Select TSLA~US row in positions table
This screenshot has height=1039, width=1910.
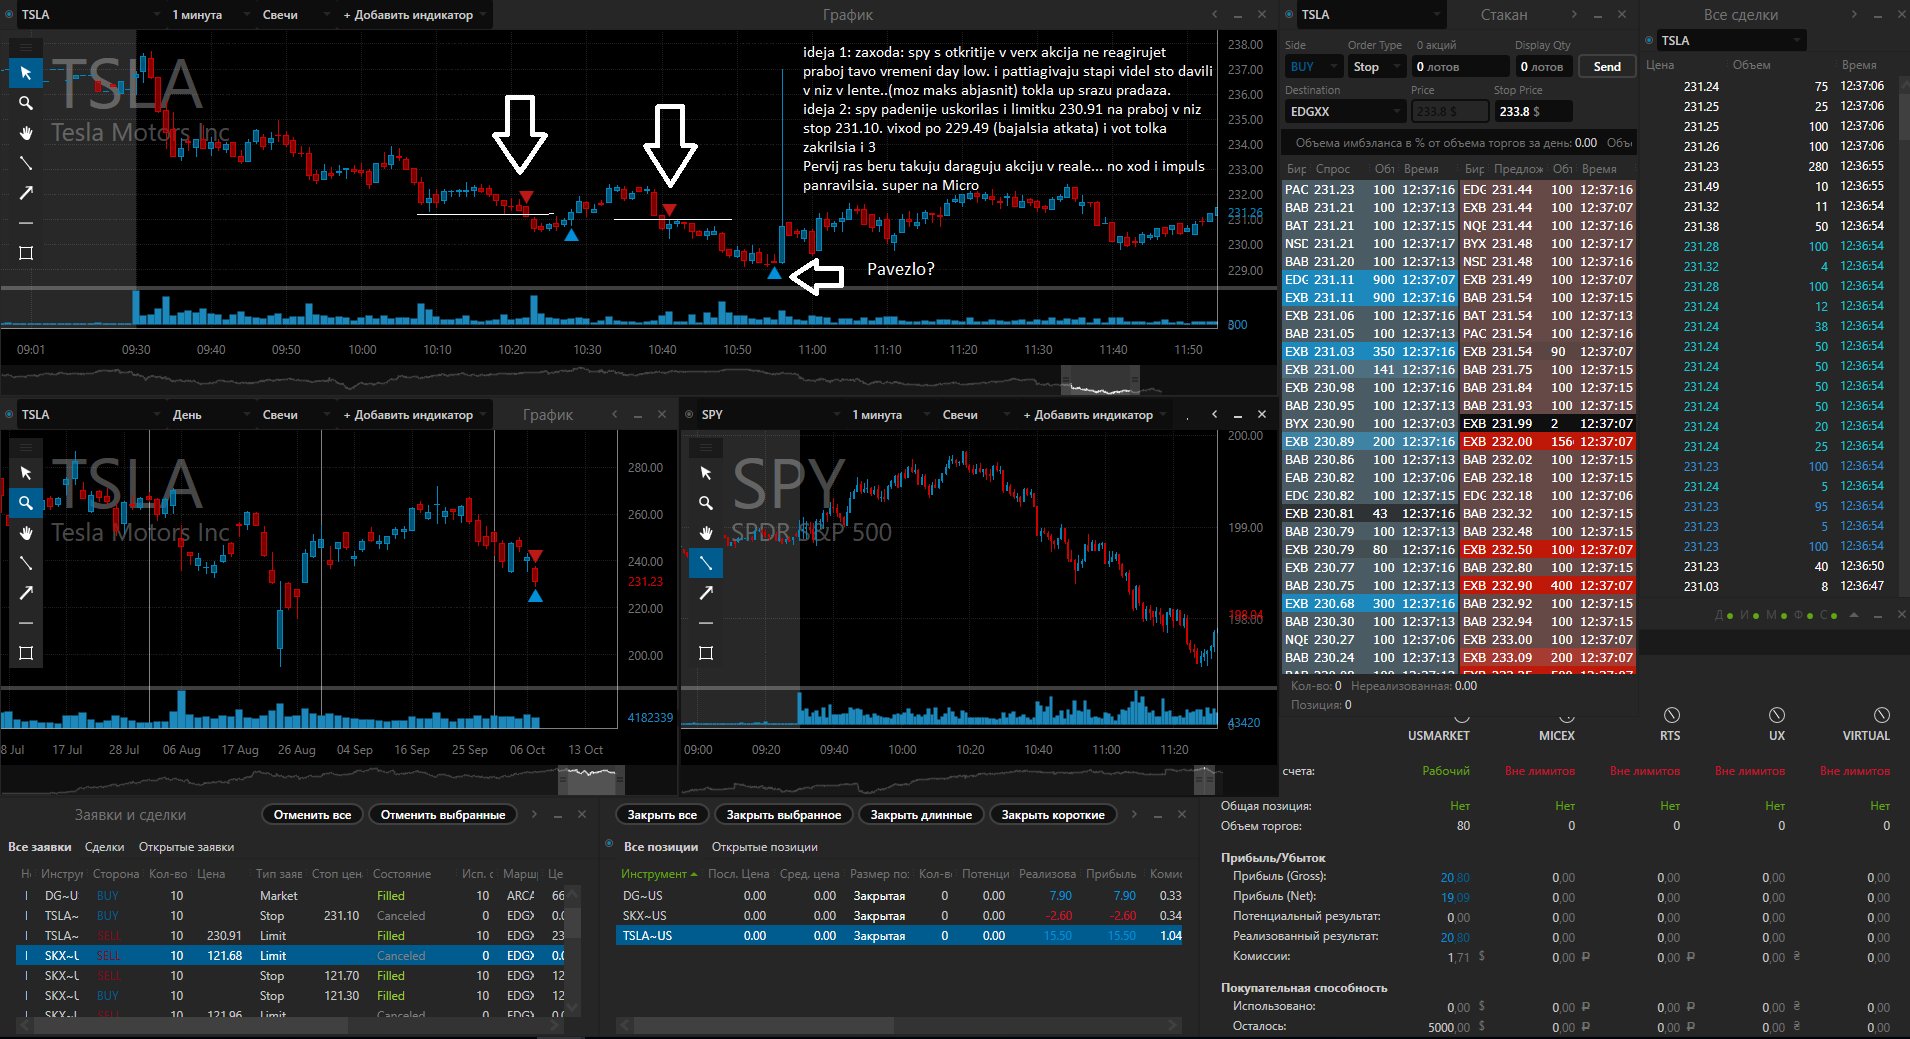pos(899,936)
